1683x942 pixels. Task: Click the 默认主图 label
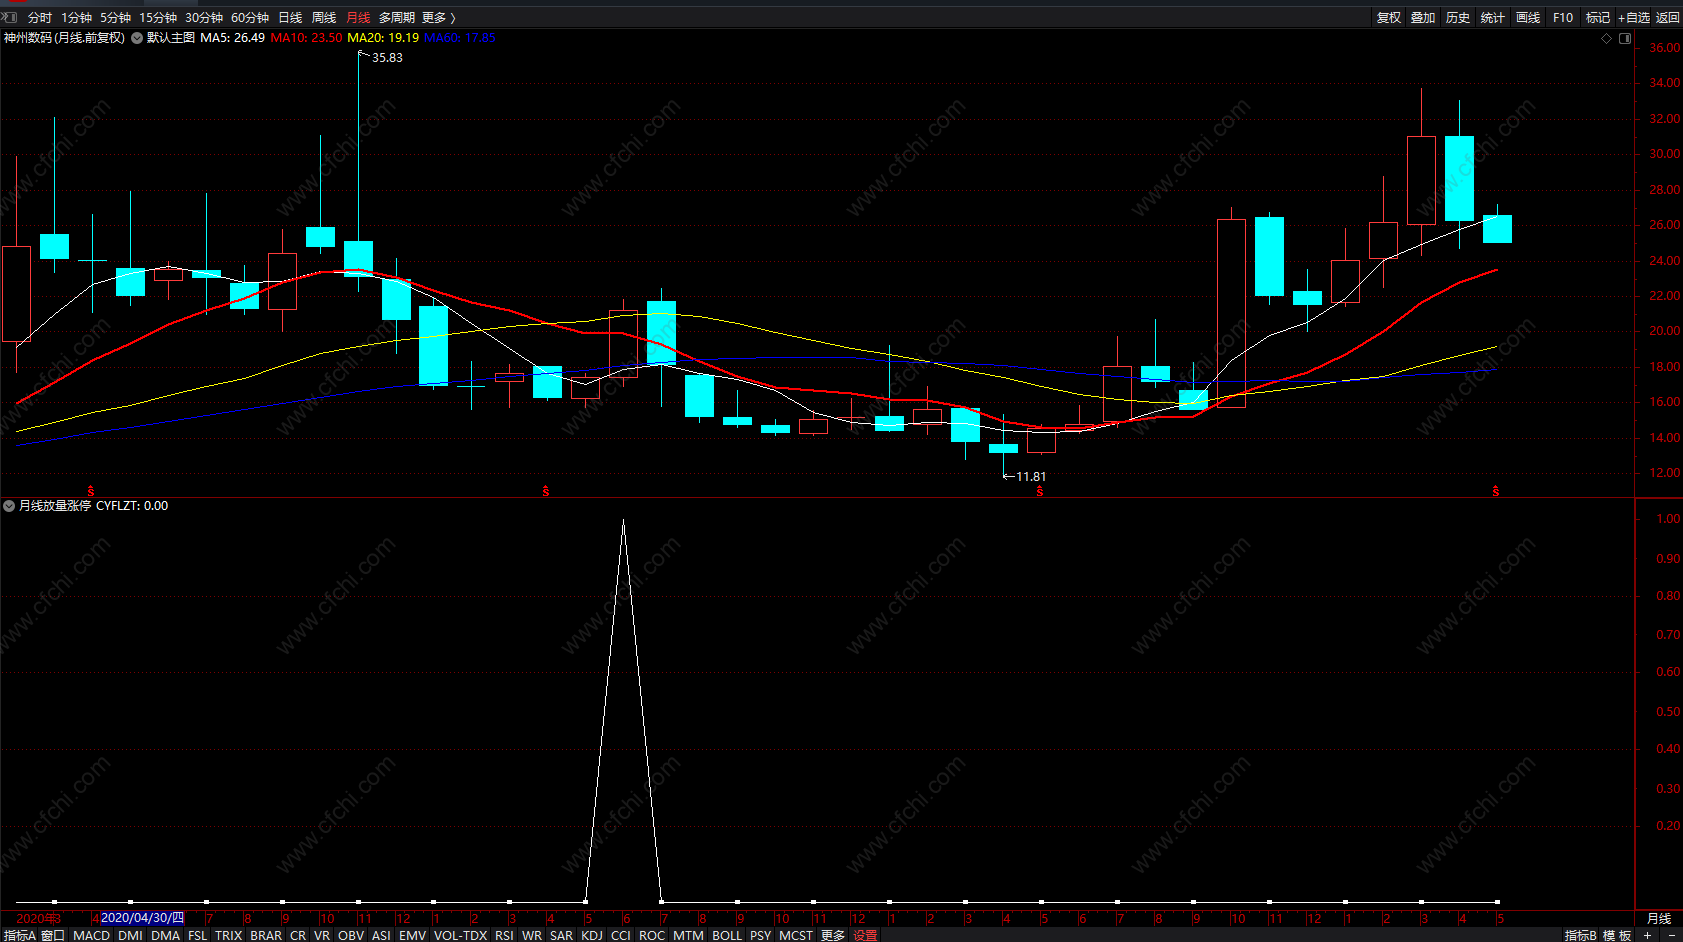point(171,38)
